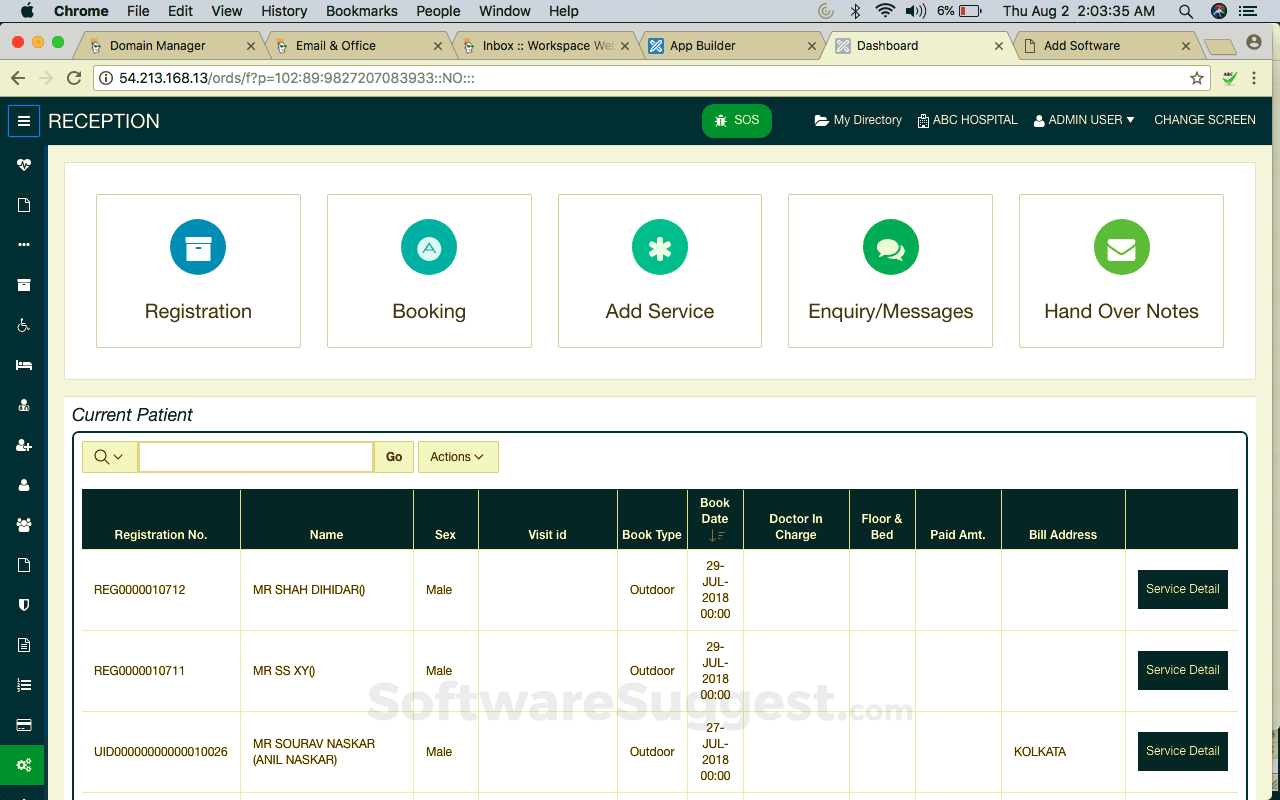Viewport: 1280px width, 800px height.
Task: Click the add-user icon in sidebar
Action: tap(24, 445)
